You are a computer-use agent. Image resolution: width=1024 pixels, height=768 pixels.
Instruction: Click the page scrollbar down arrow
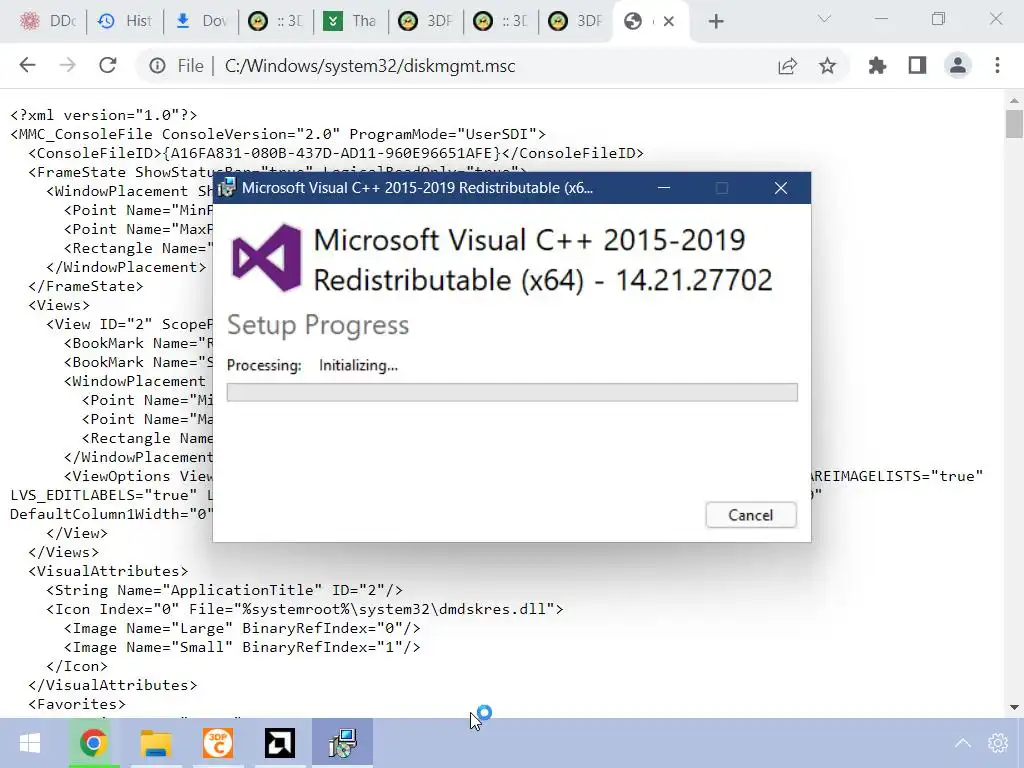click(1014, 707)
